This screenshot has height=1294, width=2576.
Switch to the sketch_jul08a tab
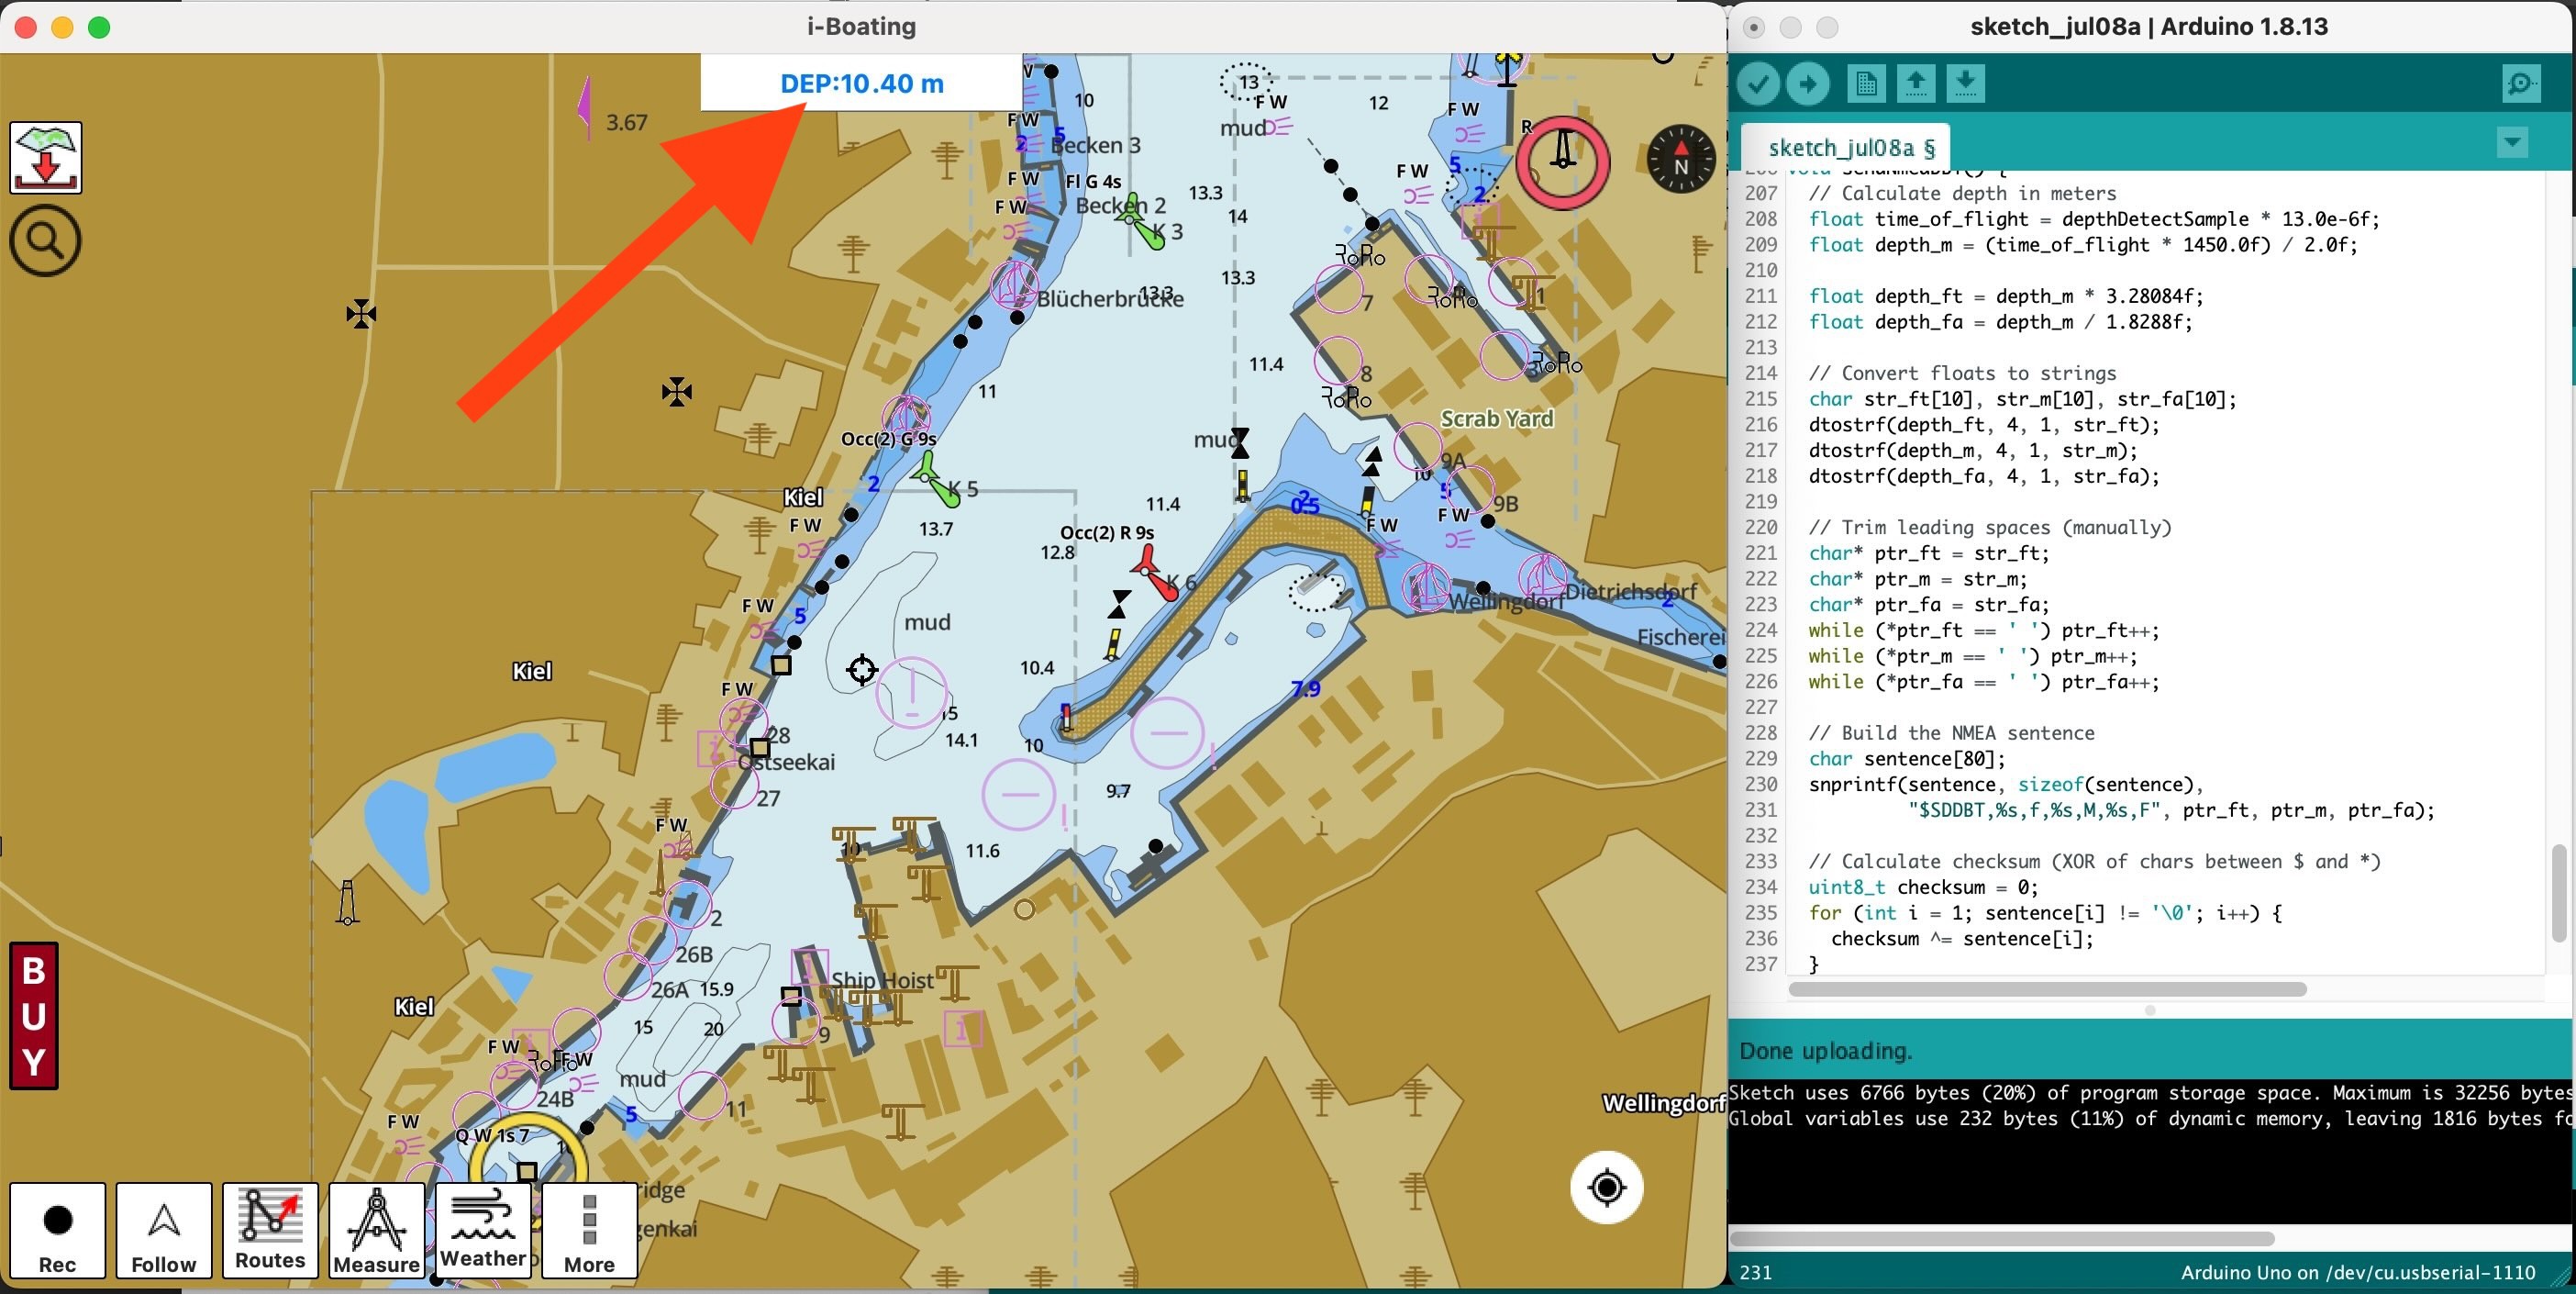(1849, 147)
